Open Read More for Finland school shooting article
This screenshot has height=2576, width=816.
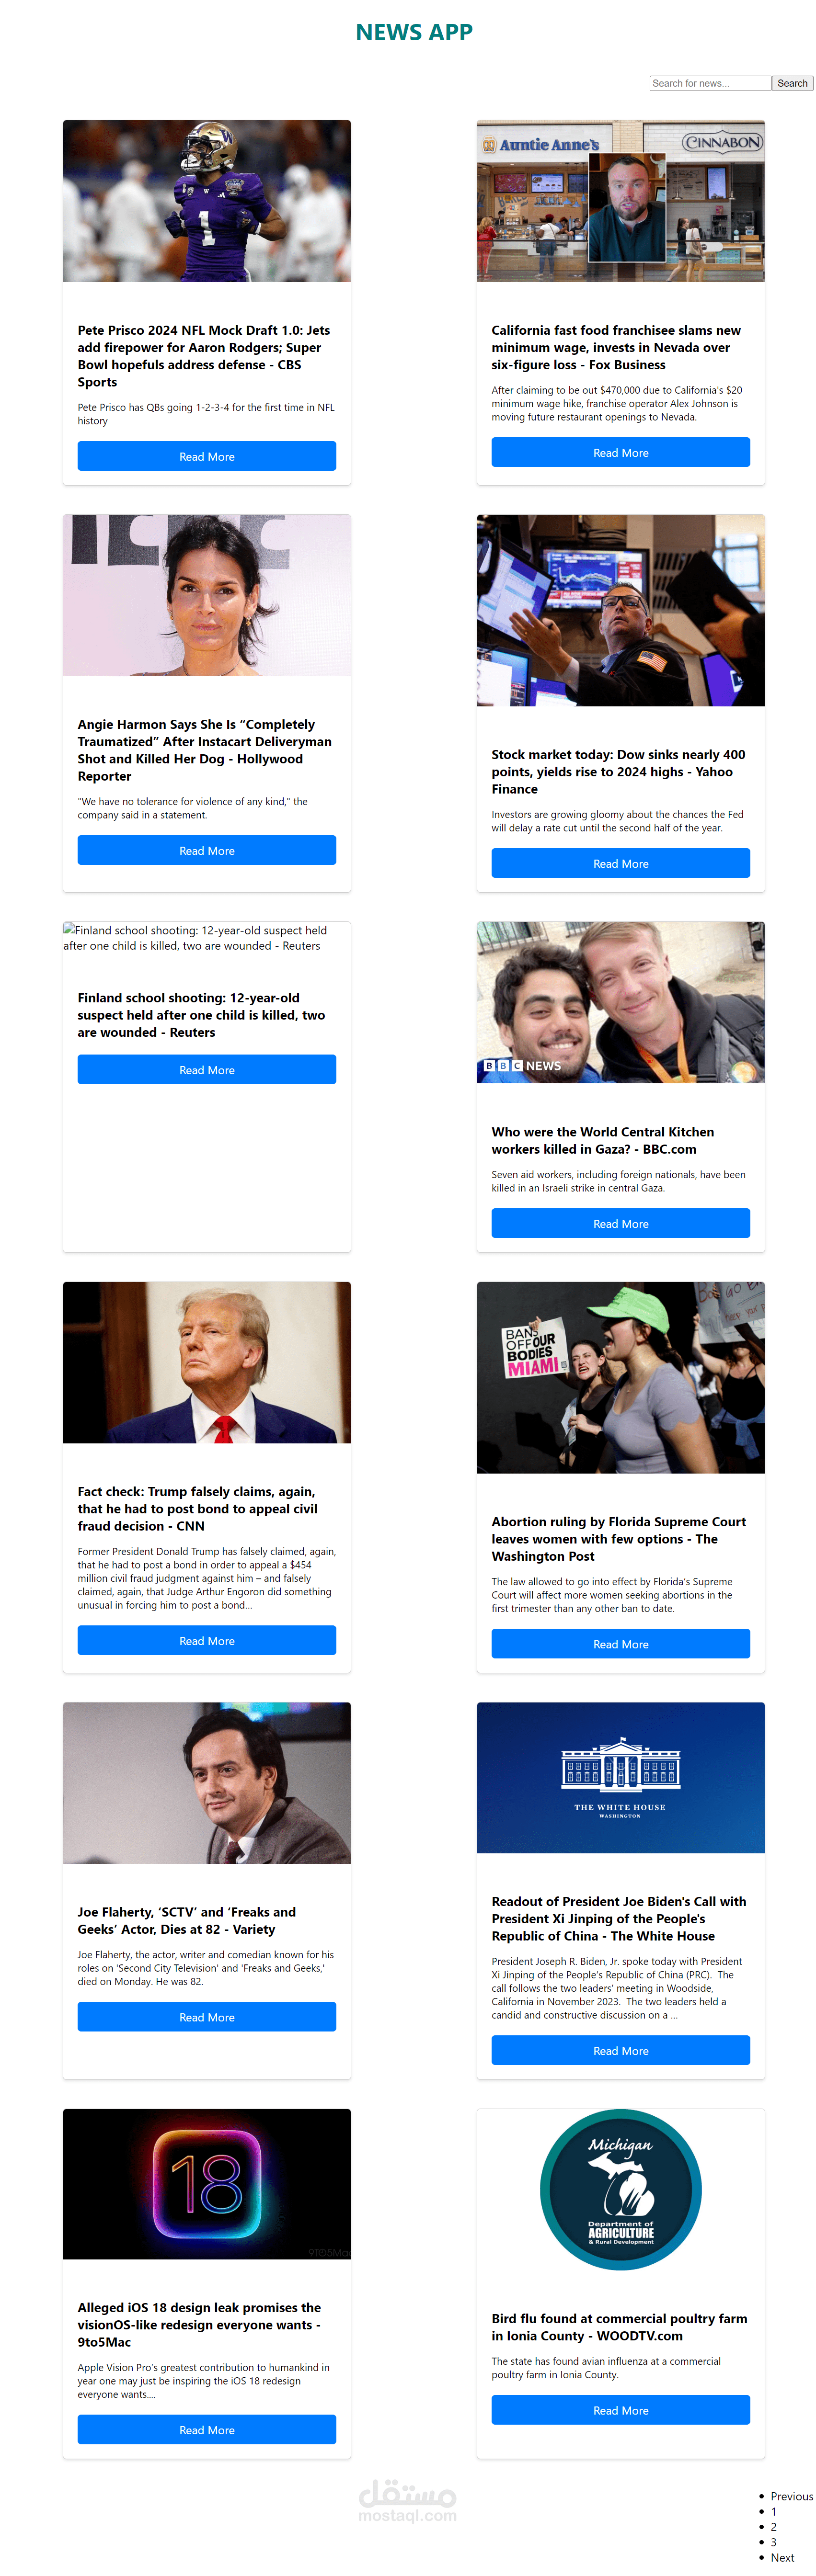207,1069
